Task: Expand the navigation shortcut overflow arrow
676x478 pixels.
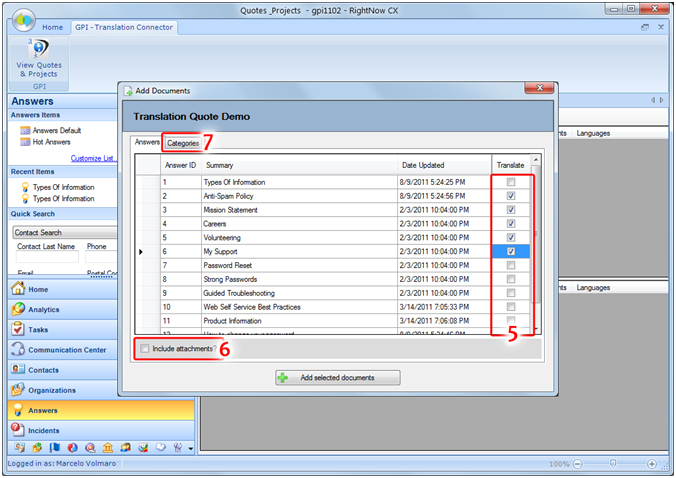Action: (190, 448)
